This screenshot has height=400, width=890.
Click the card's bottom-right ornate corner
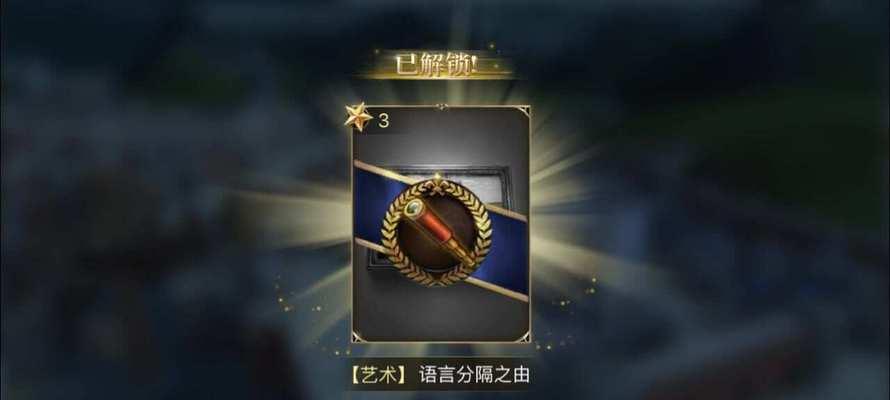coord(524,336)
